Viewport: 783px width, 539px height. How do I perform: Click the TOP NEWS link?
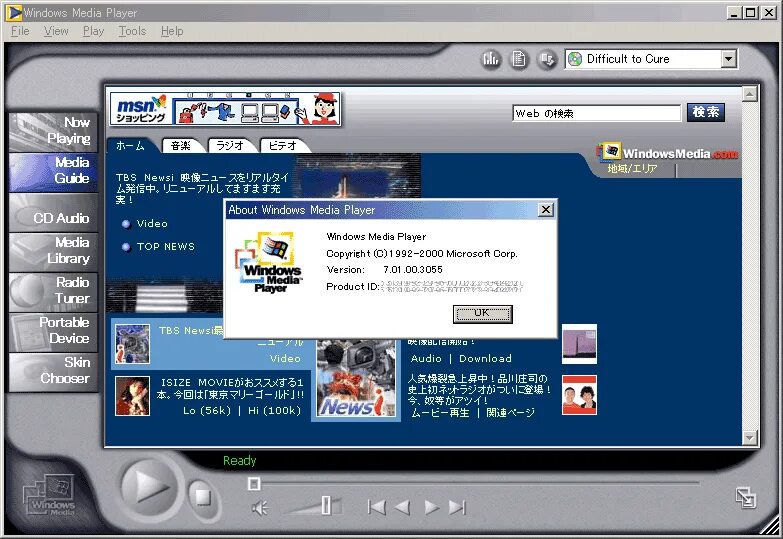[166, 246]
